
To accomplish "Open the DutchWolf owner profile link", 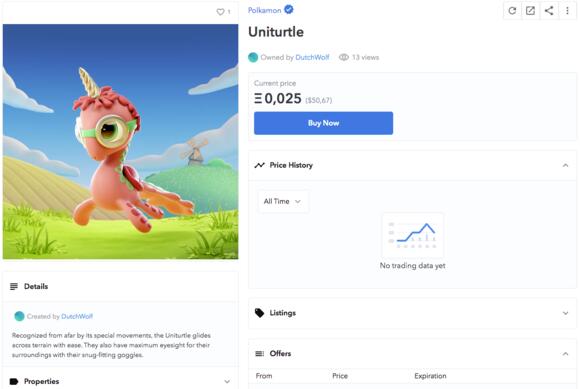I will tap(312, 57).
